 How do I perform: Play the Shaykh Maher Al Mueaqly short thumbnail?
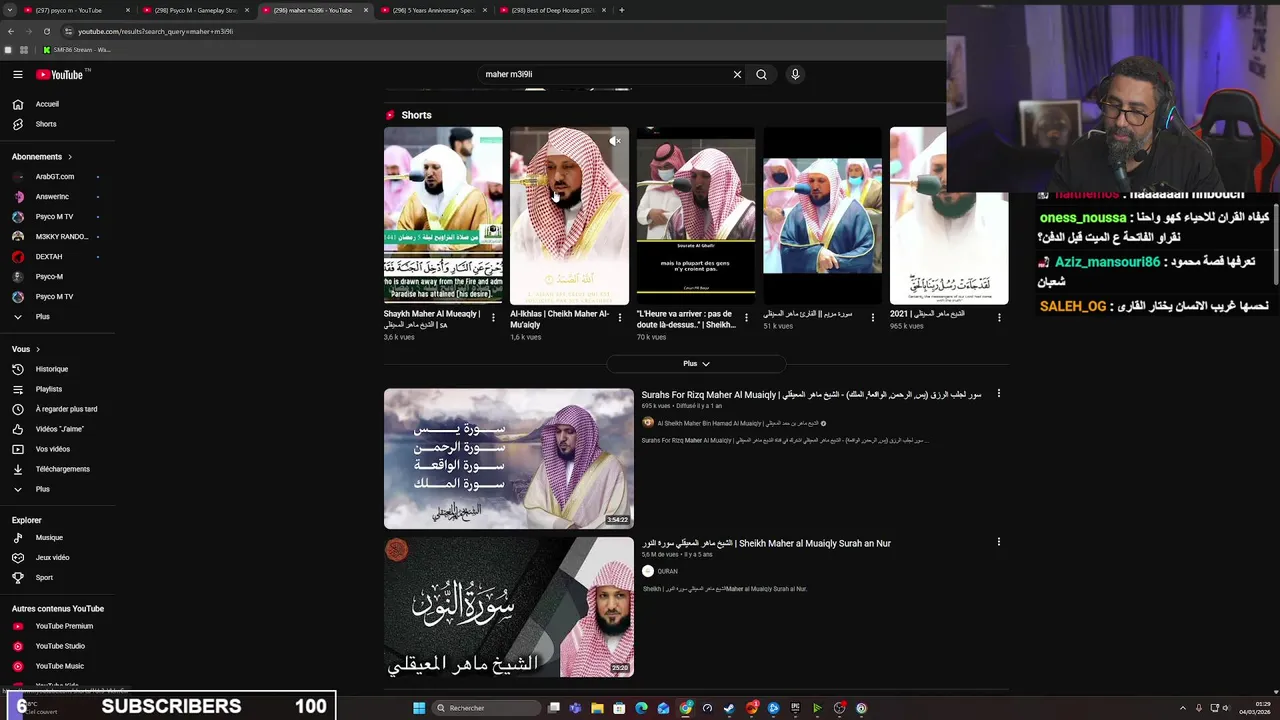pos(443,215)
